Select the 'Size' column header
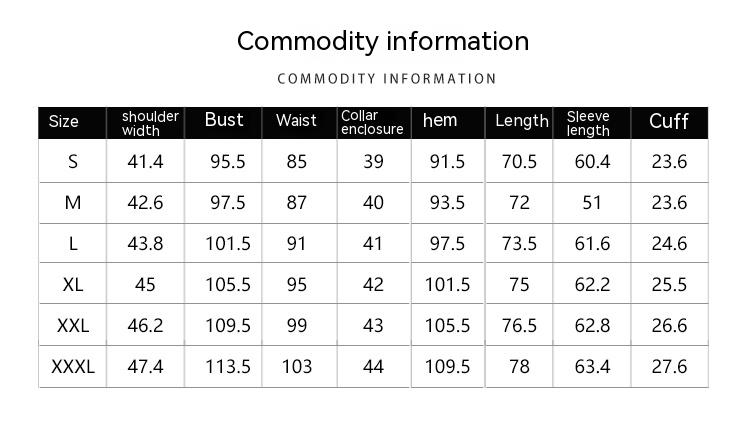 pyautogui.click(x=63, y=122)
